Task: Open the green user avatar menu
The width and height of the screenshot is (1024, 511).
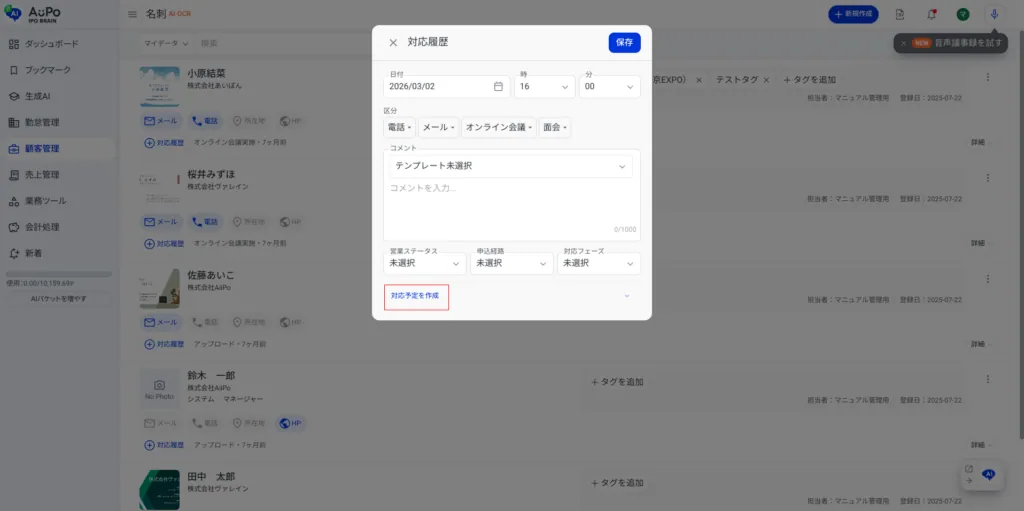Action: [x=963, y=14]
